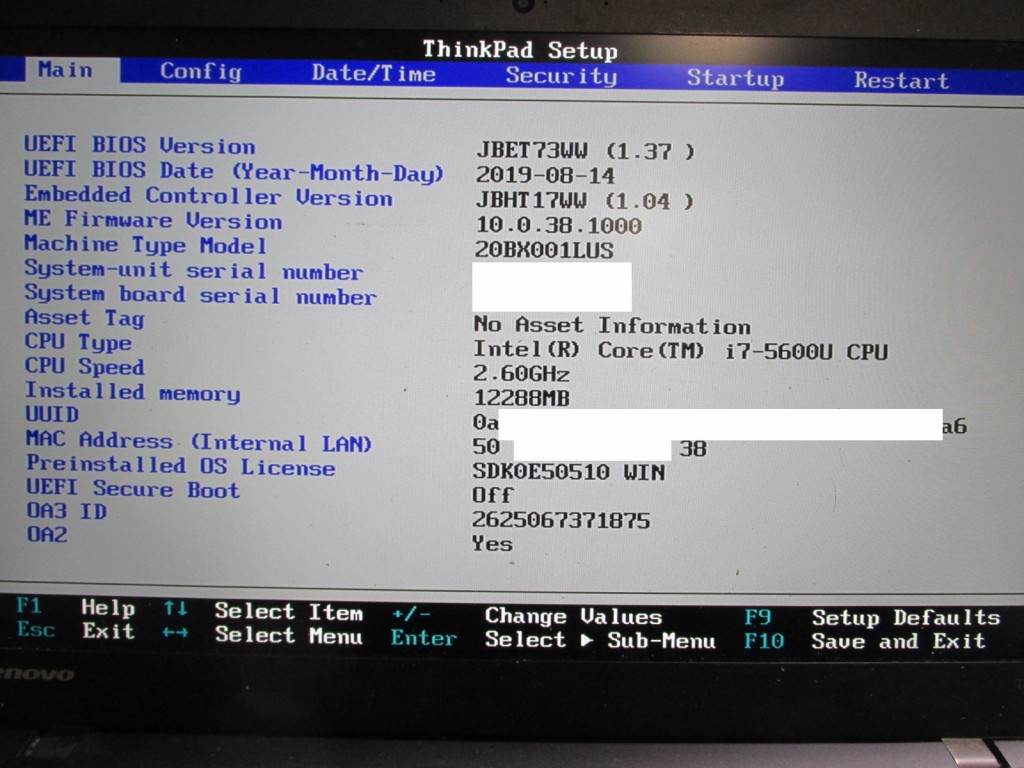Click the UEFI BIOS Date label
This screenshot has width=1024, height=768.
tap(234, 171)
